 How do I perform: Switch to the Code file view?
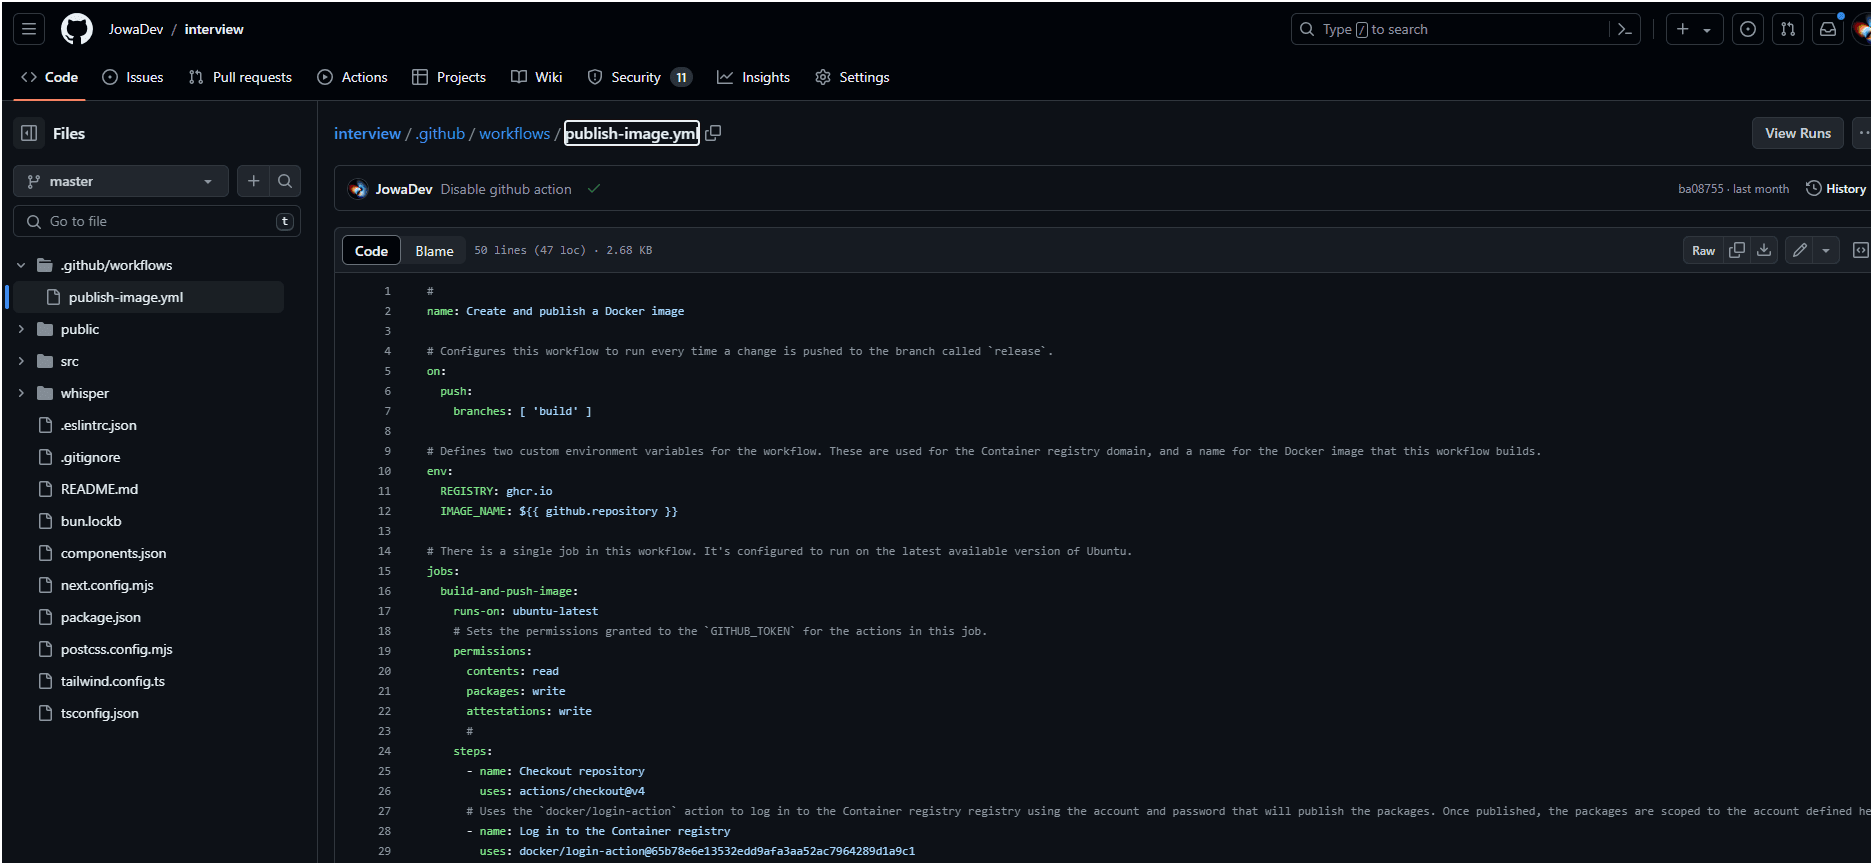point(371,250)
